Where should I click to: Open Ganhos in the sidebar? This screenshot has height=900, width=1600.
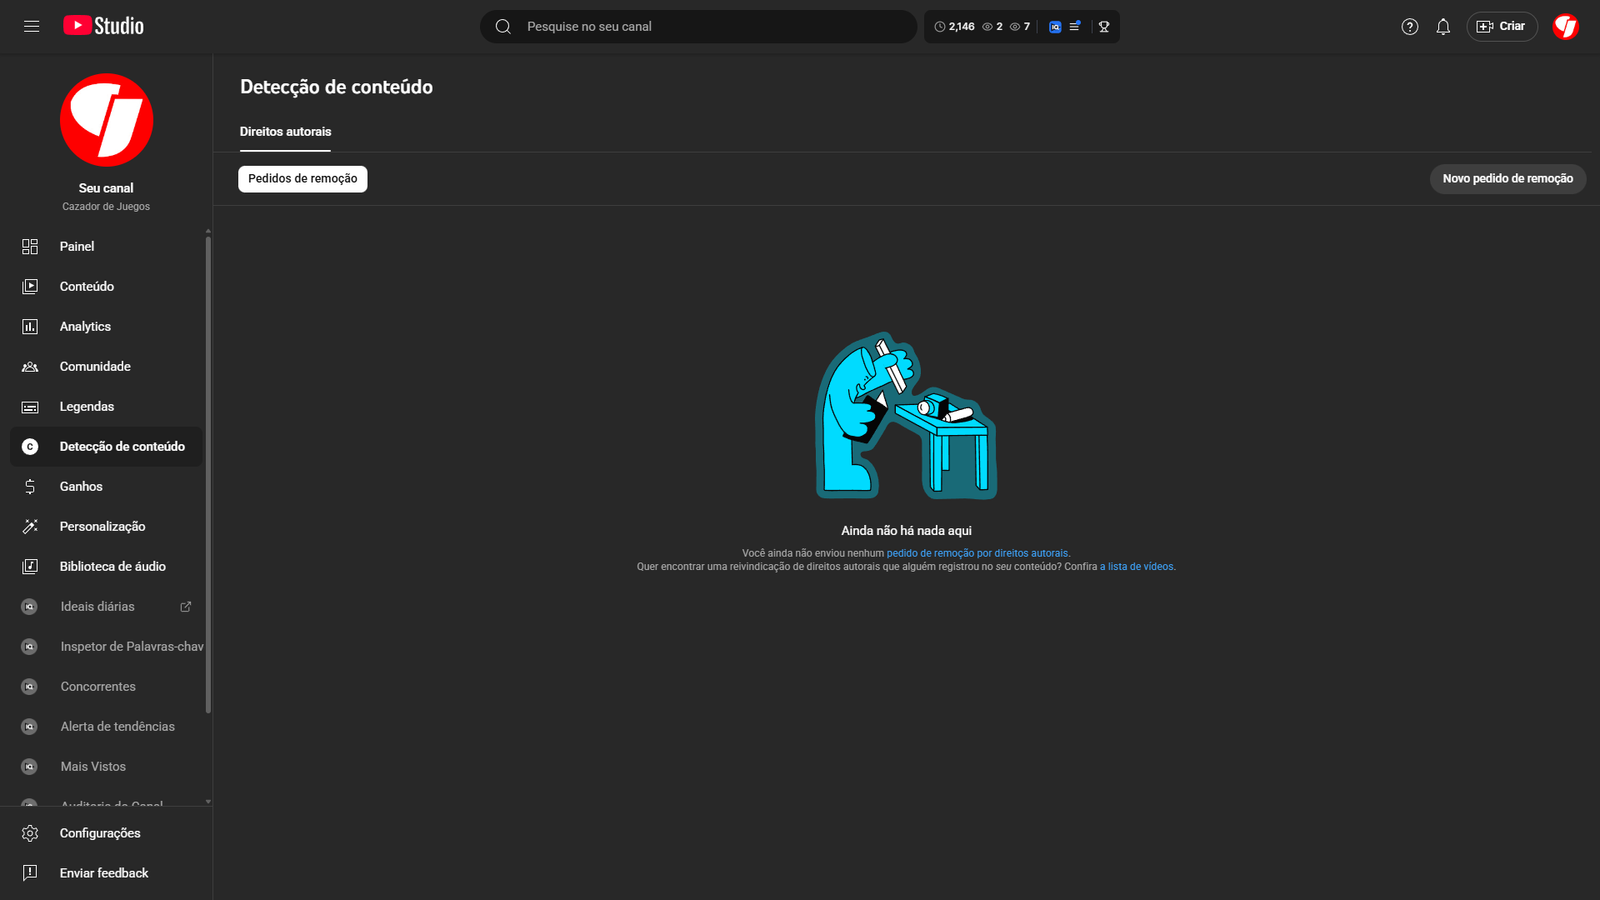(106, 486)
